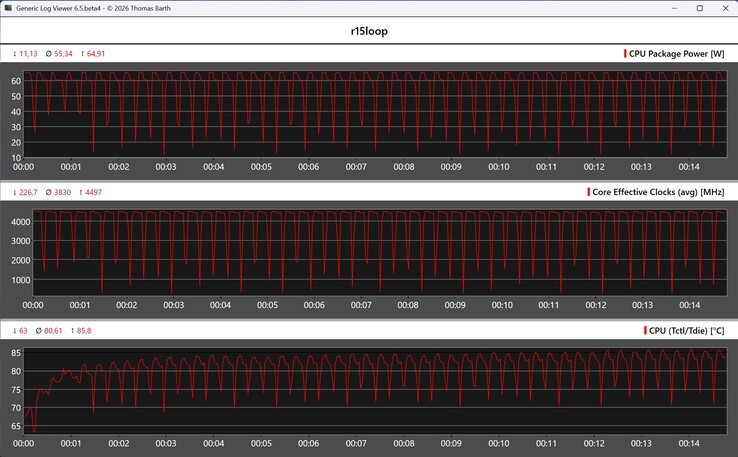Click the 00:10 time label under clocks chart
Screen dimensions: 738x457
[x=502, y=305]
